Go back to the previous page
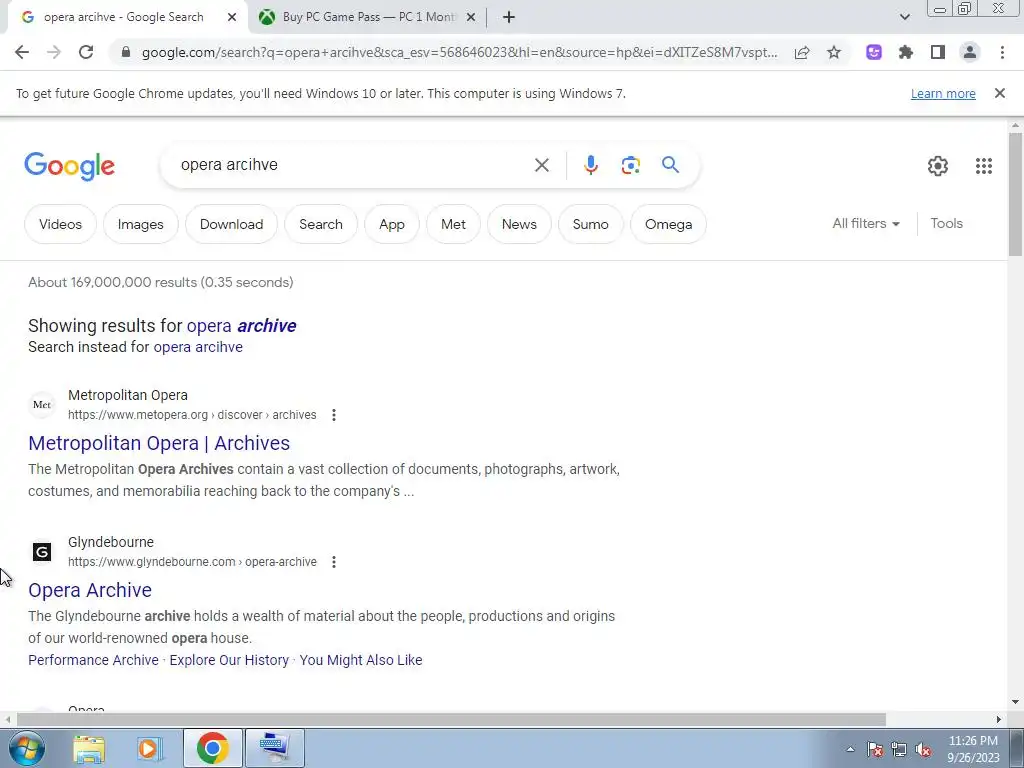The width and height of the screenshot is (1024, 768). coord(22,52)
